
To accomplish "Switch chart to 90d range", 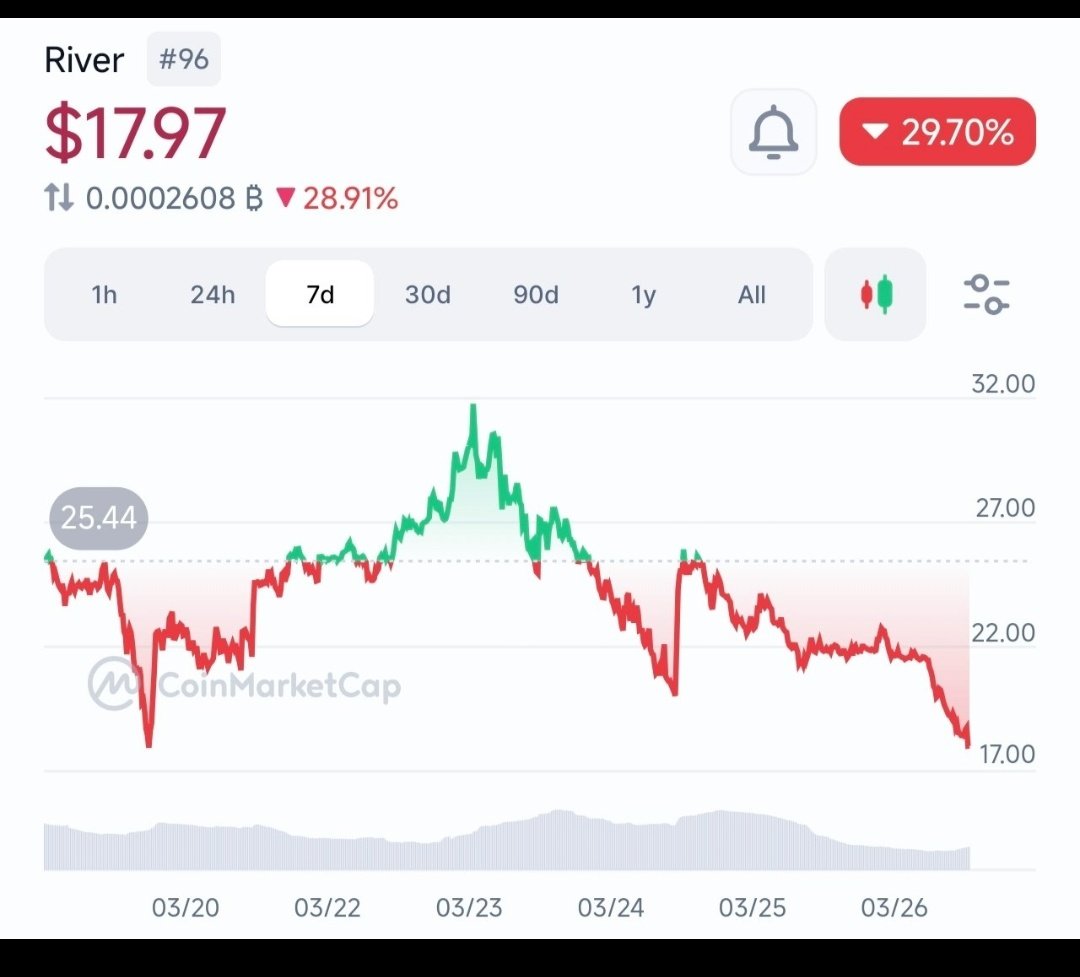I will point(536,295).
